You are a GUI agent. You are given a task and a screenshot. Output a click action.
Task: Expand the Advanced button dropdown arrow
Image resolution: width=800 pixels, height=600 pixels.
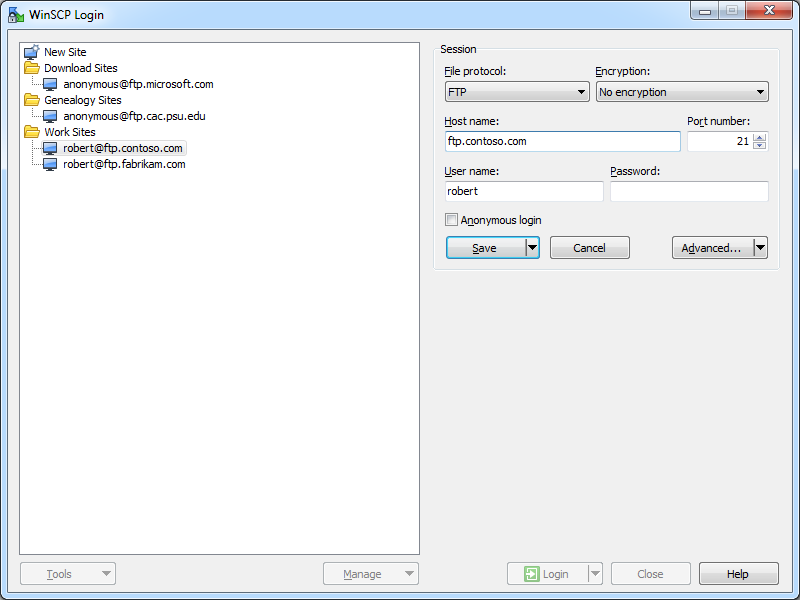[x=760, y=248]
